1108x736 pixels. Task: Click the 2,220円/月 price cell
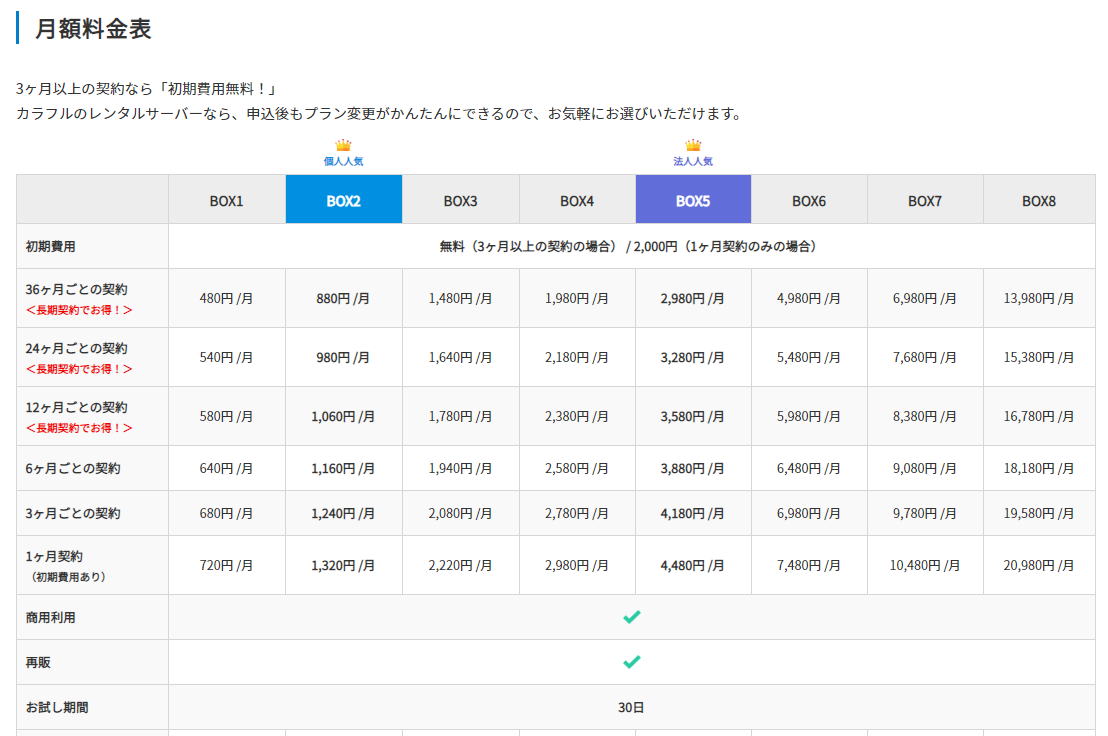[x=460, y=566]
